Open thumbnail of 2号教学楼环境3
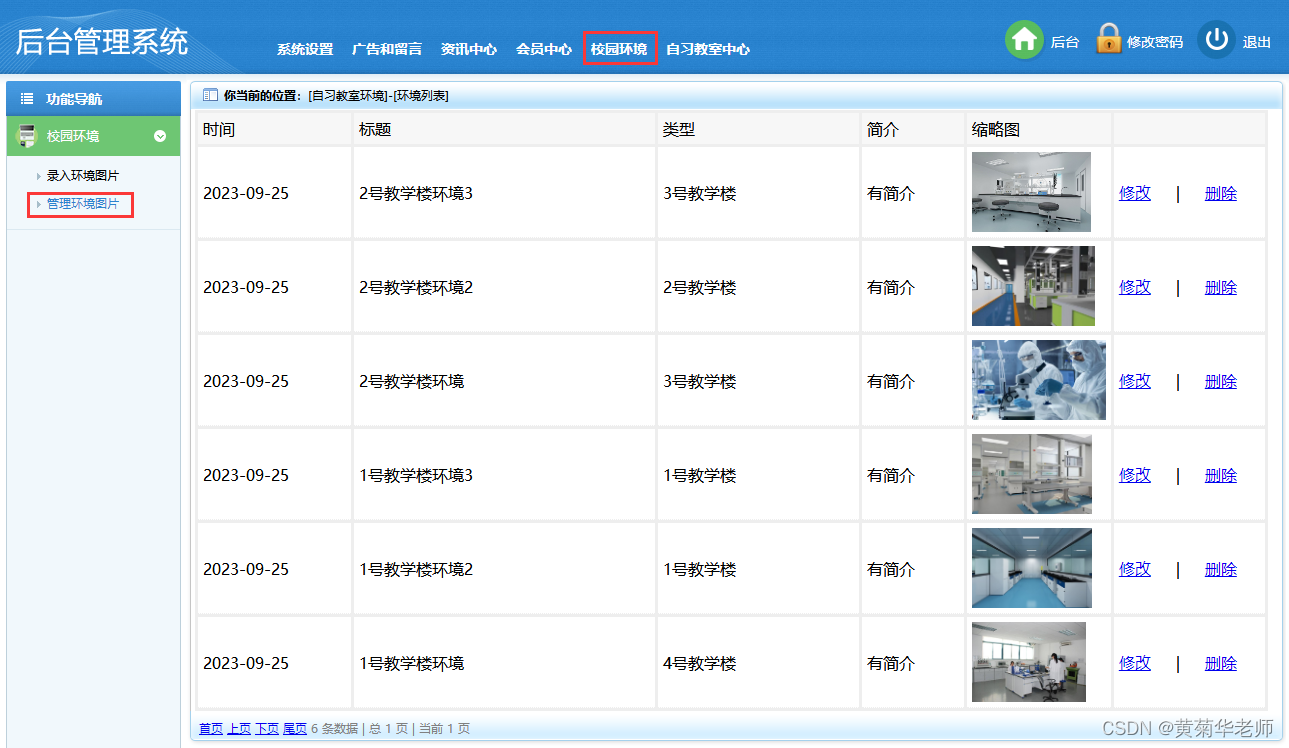This screenshot has width=1289, height=748. point(1031,192)
